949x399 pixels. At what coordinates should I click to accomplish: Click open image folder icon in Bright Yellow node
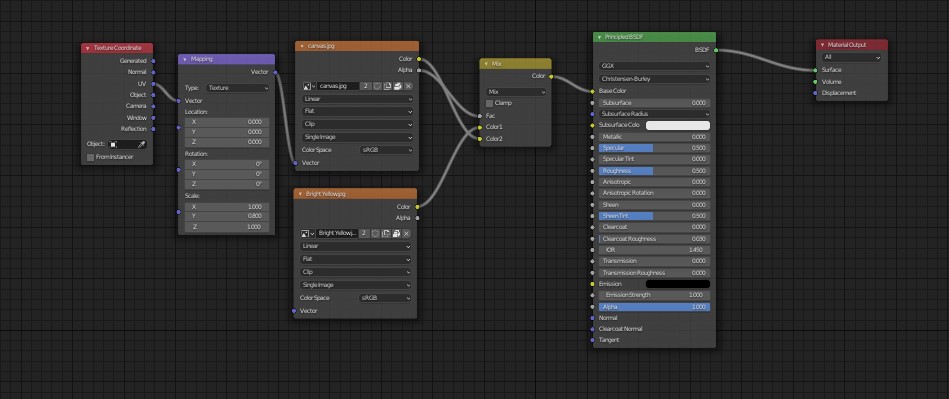coord(396,233)
